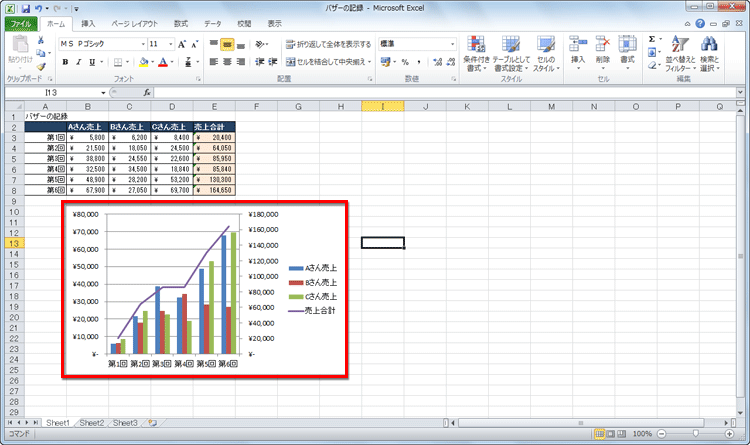Click the blue Help question mark icon
The image size is (750, 445).
pos(702,23)
